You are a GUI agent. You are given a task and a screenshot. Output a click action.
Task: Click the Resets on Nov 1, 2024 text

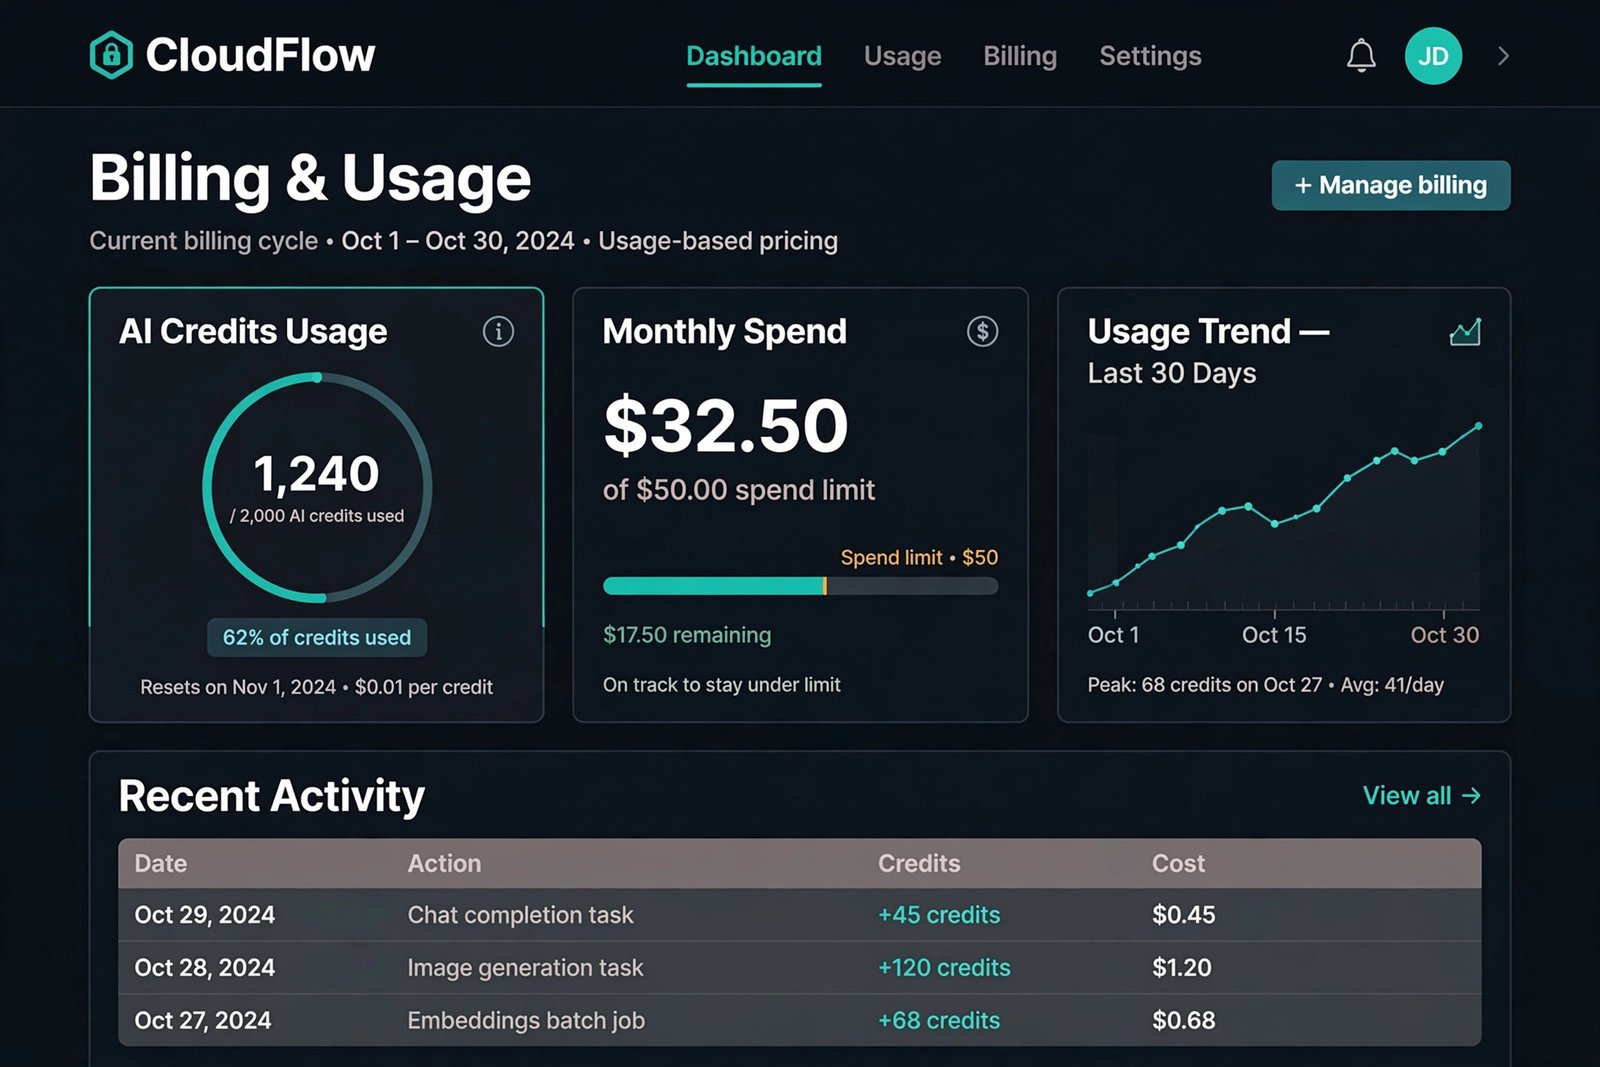click(238, 687)
